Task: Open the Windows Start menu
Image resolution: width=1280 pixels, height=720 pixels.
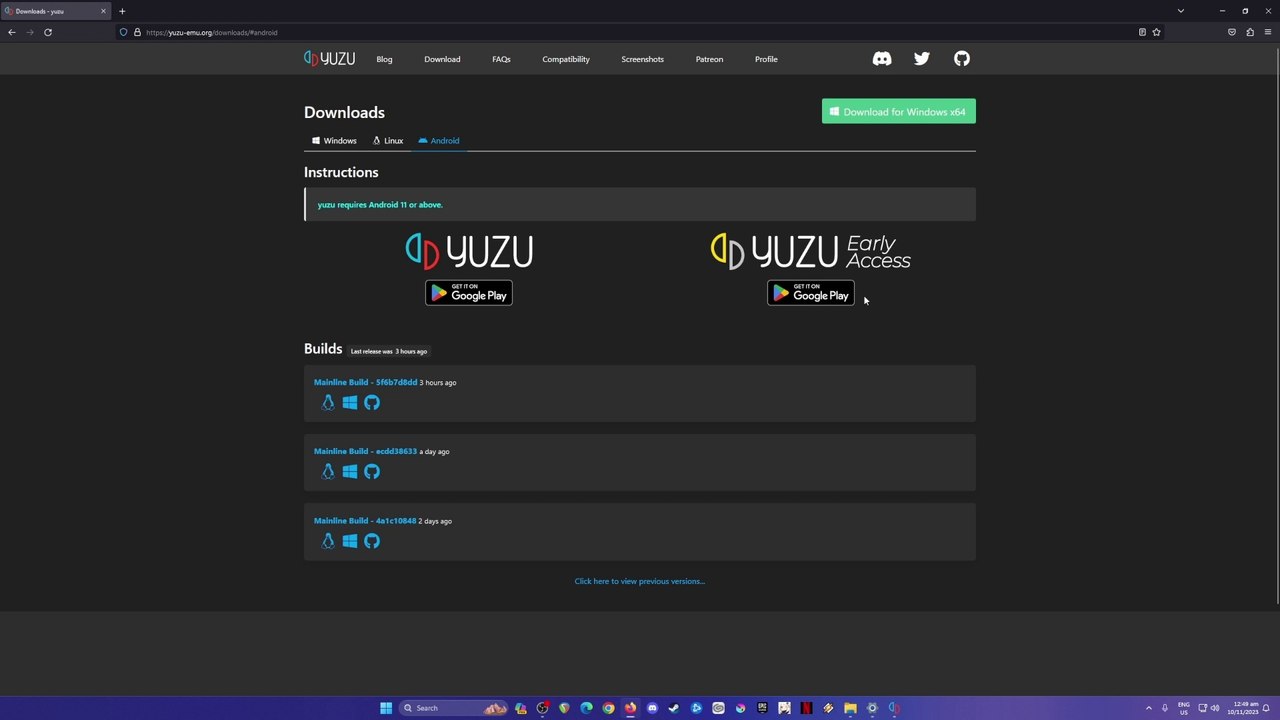Action: tap(386, 708)
